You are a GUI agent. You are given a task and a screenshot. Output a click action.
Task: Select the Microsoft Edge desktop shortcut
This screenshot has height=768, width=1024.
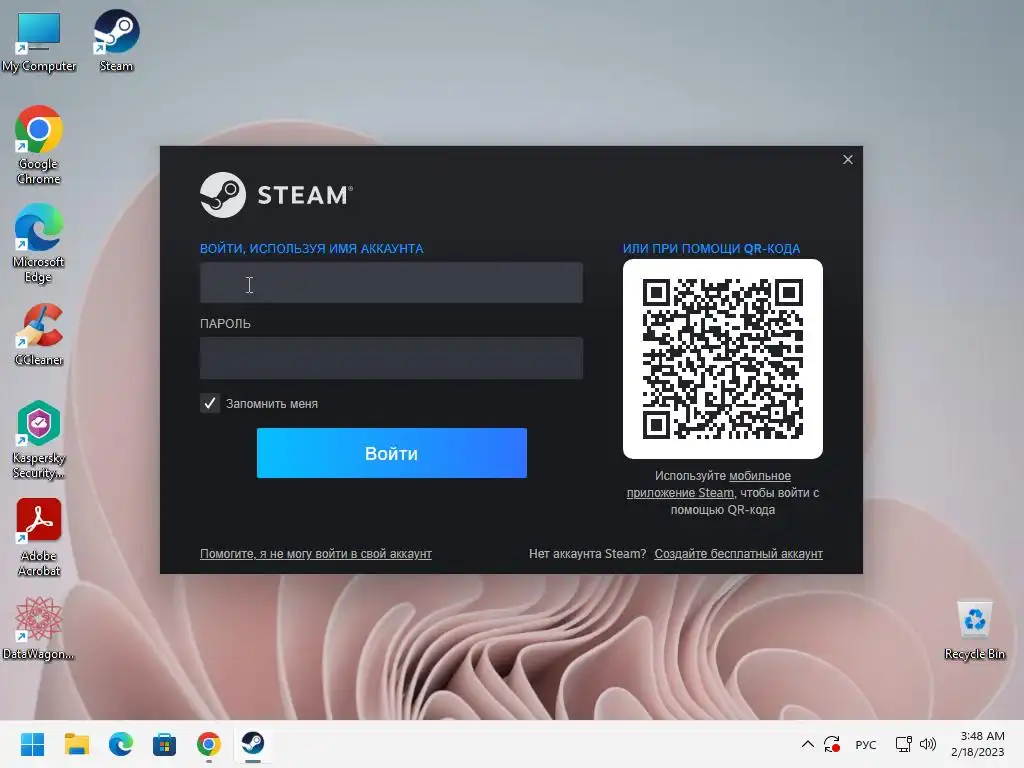pos(39,243)
